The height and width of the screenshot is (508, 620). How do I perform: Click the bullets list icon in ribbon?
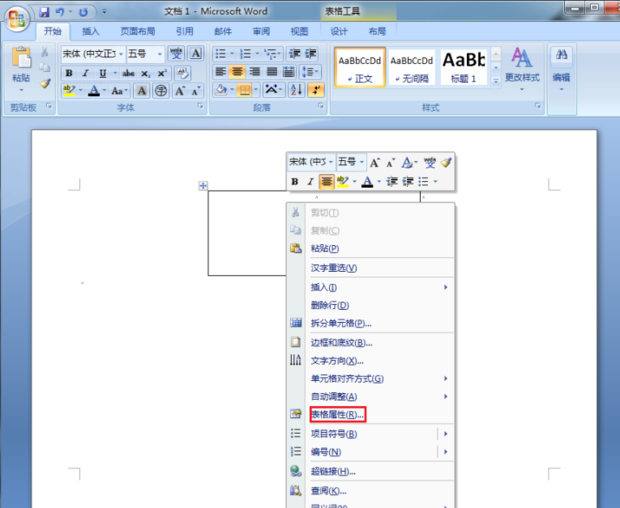click(x=221, y=53)
